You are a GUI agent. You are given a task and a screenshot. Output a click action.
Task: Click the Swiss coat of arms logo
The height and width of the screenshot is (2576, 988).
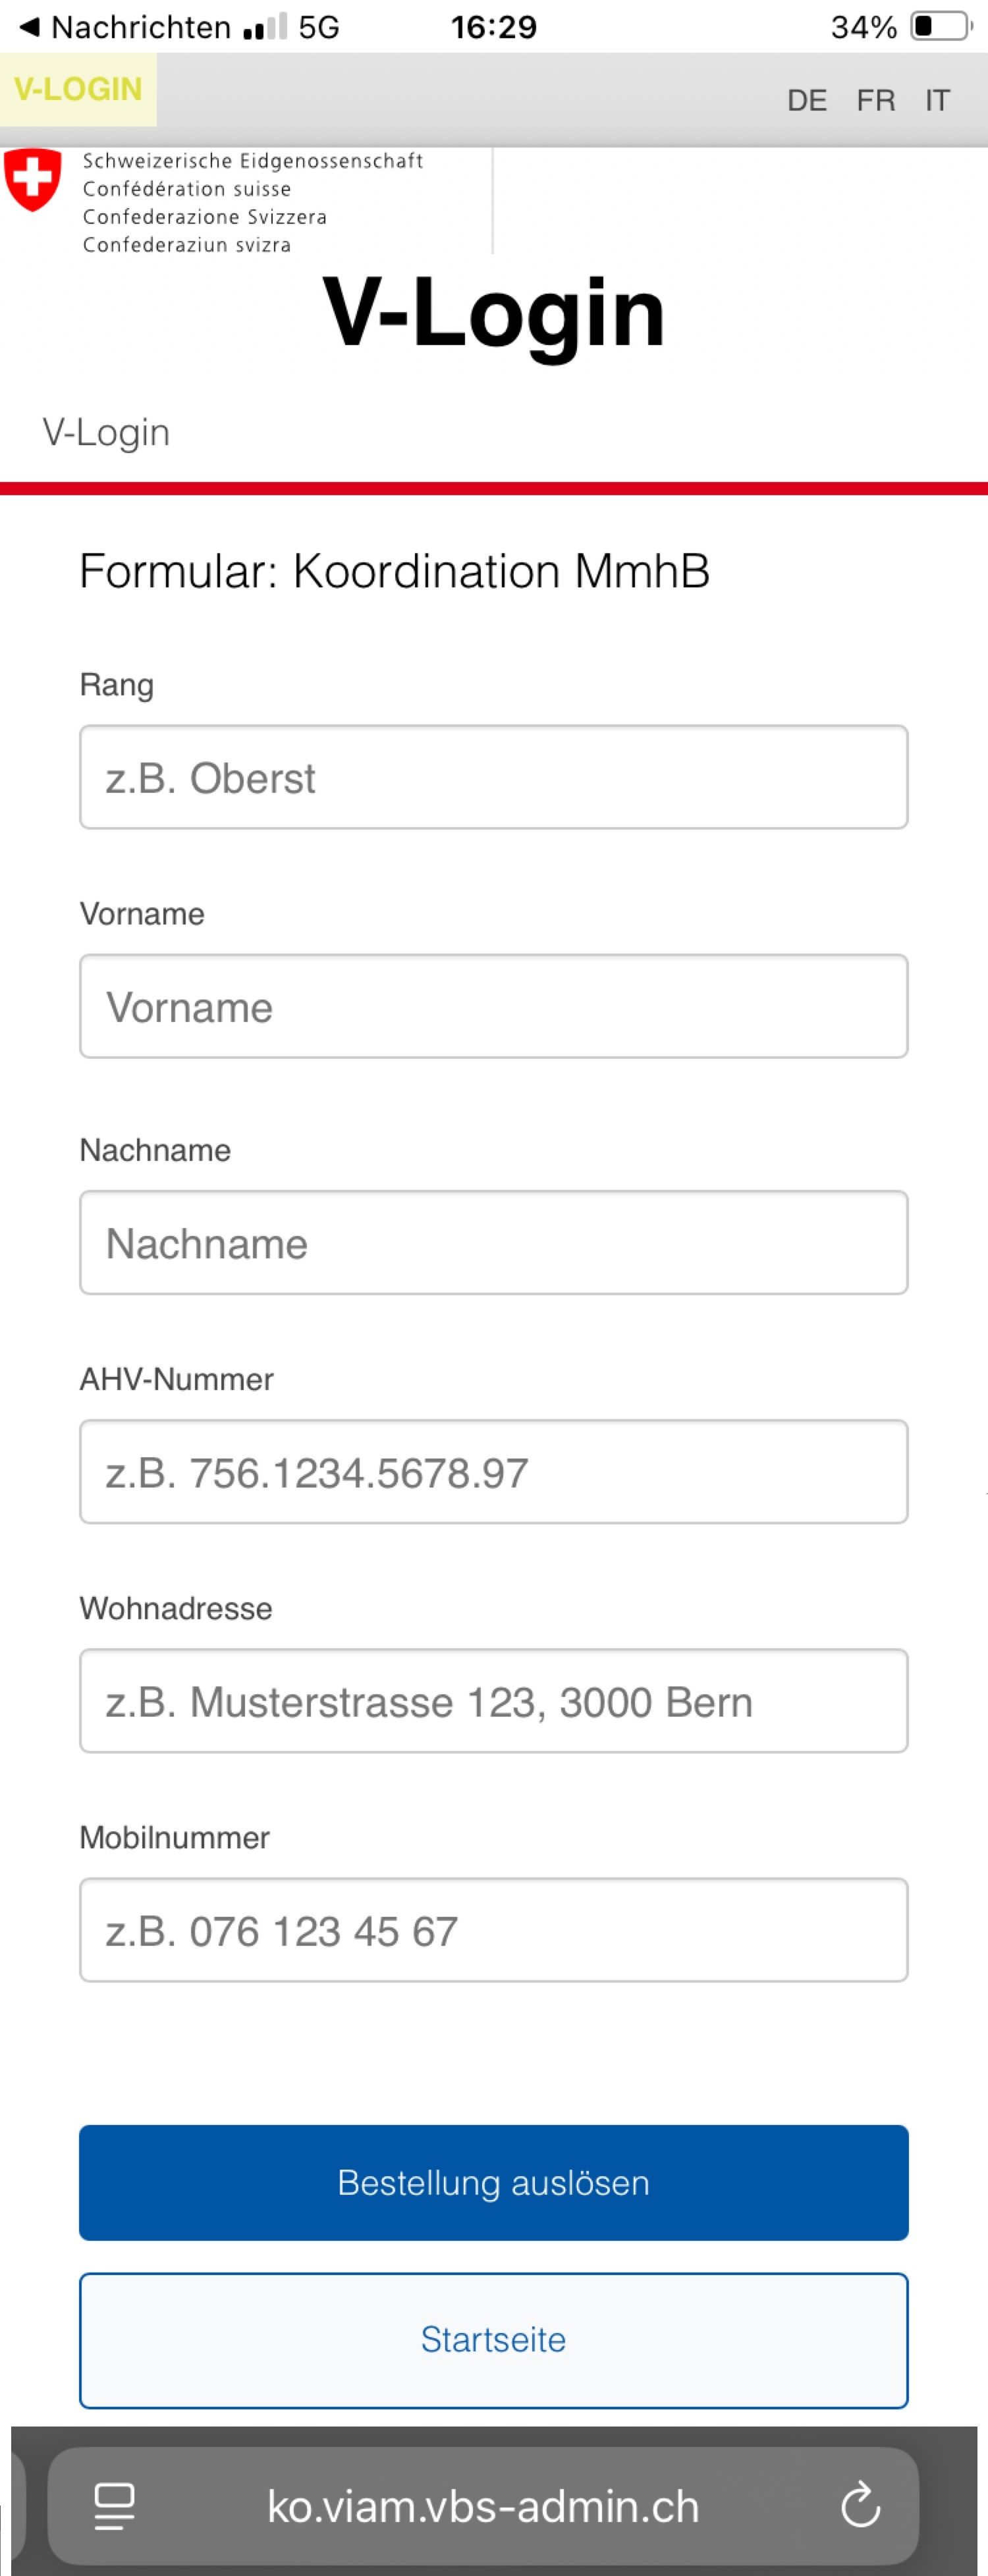click(x=33, y=180)
